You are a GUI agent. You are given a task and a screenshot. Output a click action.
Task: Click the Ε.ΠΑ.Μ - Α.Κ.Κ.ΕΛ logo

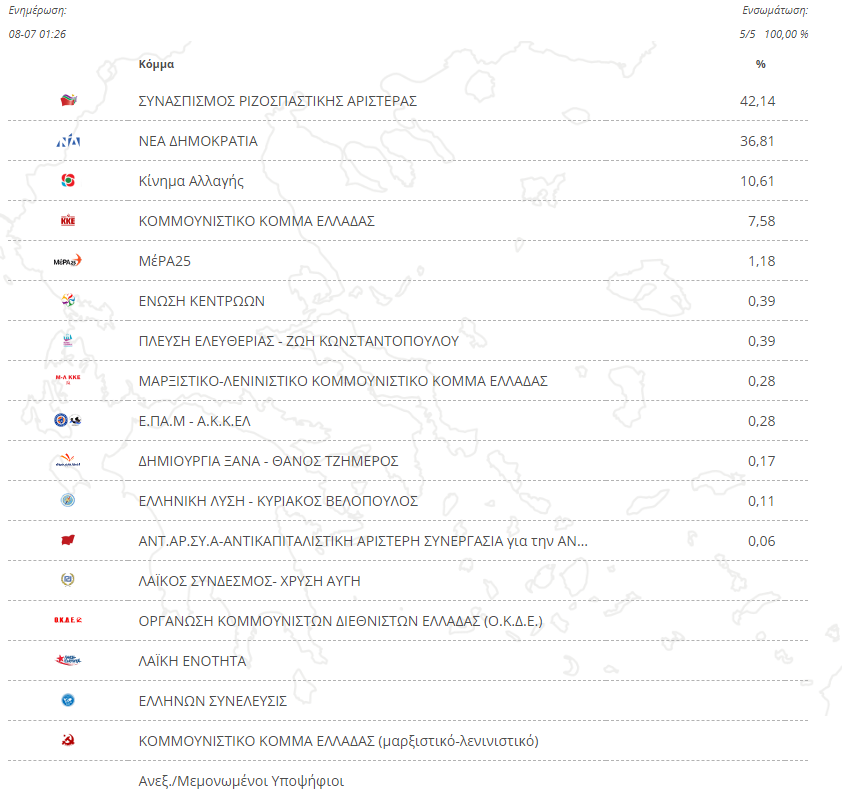pos(68,421)
